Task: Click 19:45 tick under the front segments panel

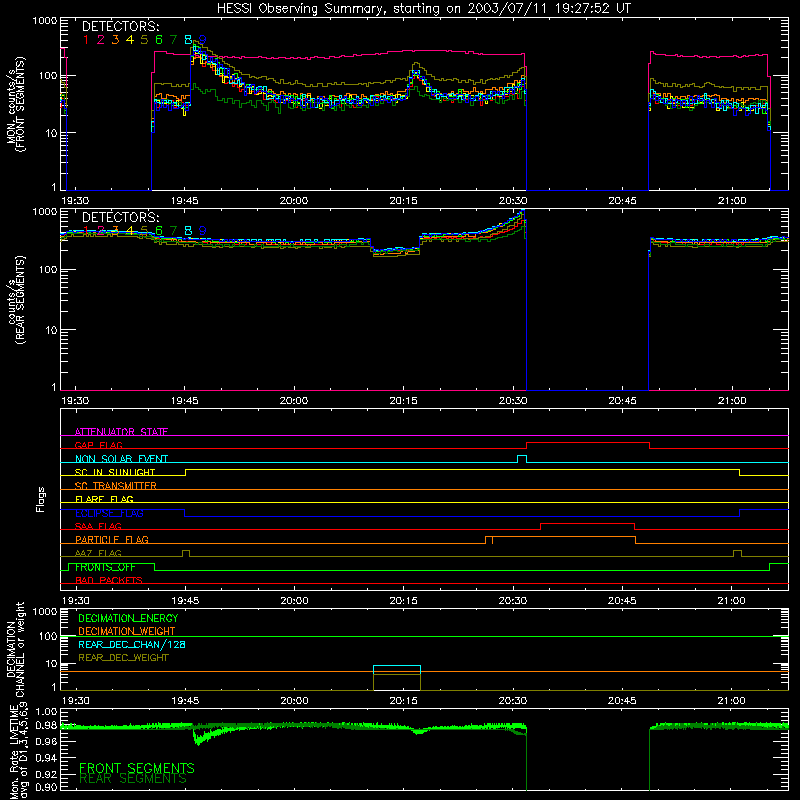Action: 184,201
